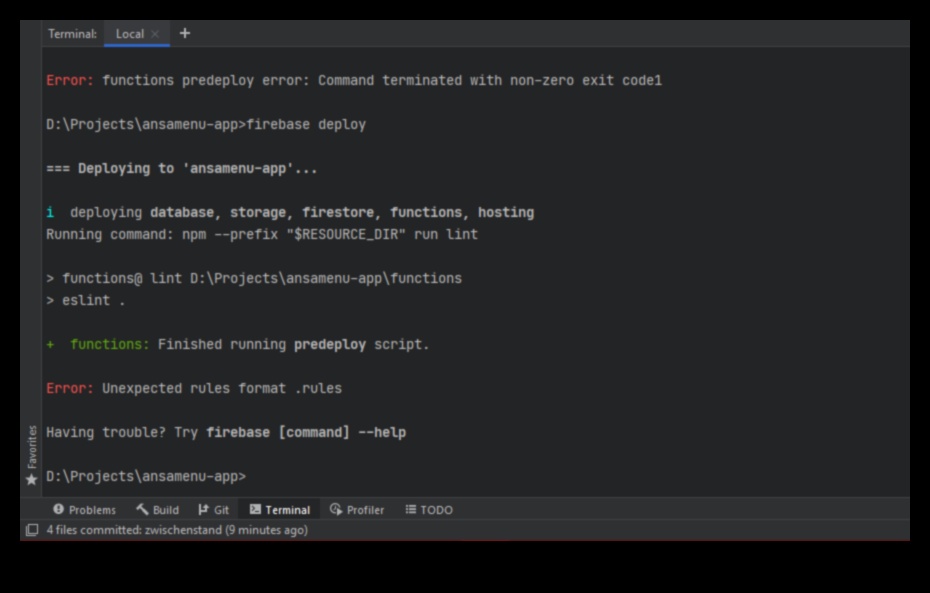The height and width of the screenshot is (593, 930).
Task: Click the 'firebase [command] --help' hint
Action: [305, 432]
